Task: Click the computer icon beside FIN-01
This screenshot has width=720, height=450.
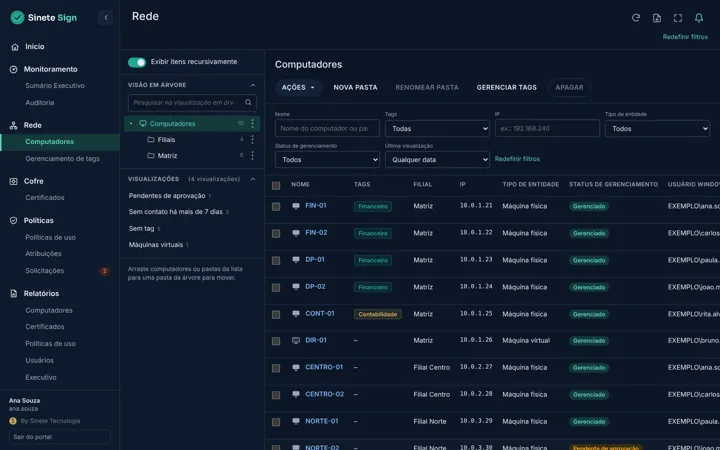Action: tap(296, 206)
